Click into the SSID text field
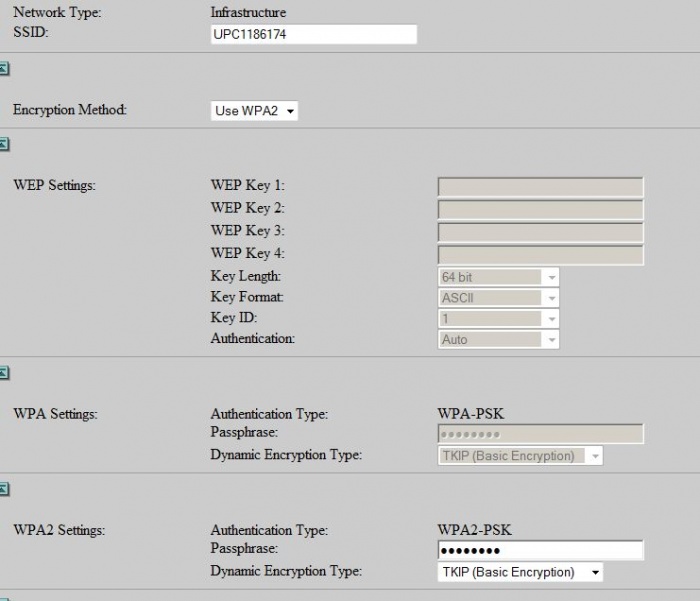The width and height of the screenshot is (700, 601). pyautogui.click(x=313, y=34)
